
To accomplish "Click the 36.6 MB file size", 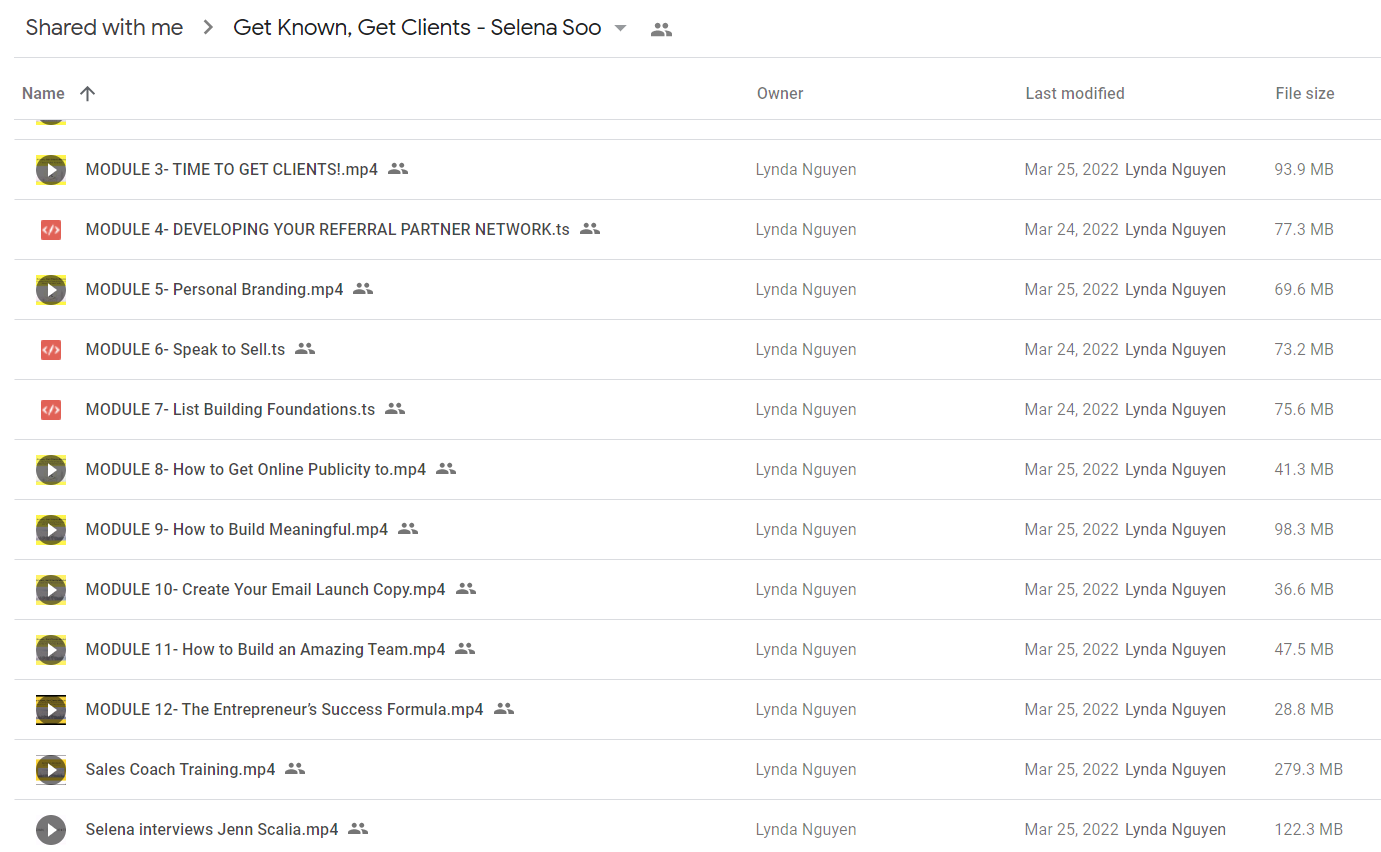I will click(x=1304, y=590).
